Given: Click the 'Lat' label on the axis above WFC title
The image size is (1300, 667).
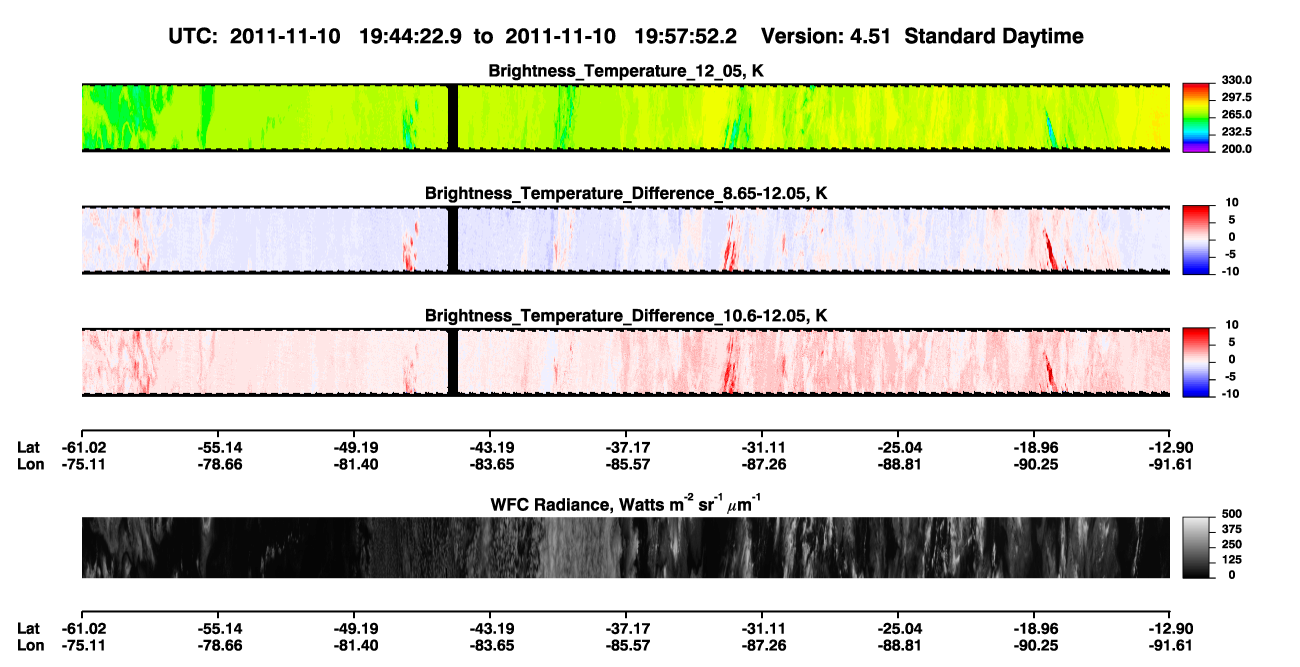Looking at the screenshot, I should (29, 447).
